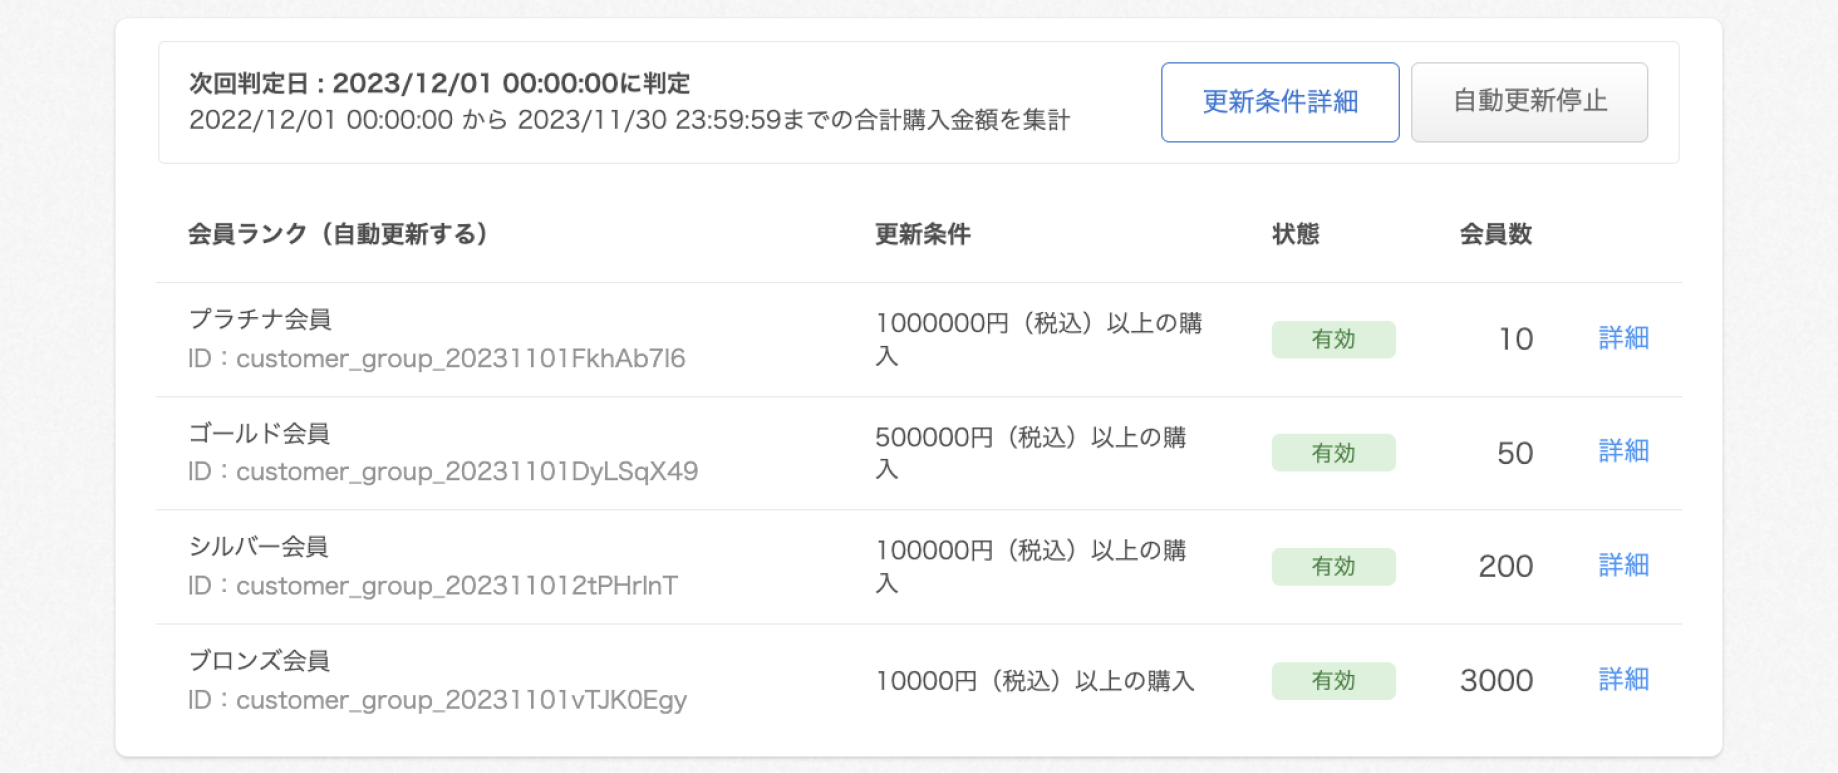Open the 更新条件詳細 dialog
Viewport: 1838px width, 773px height.
click(x=1280, y=101)
